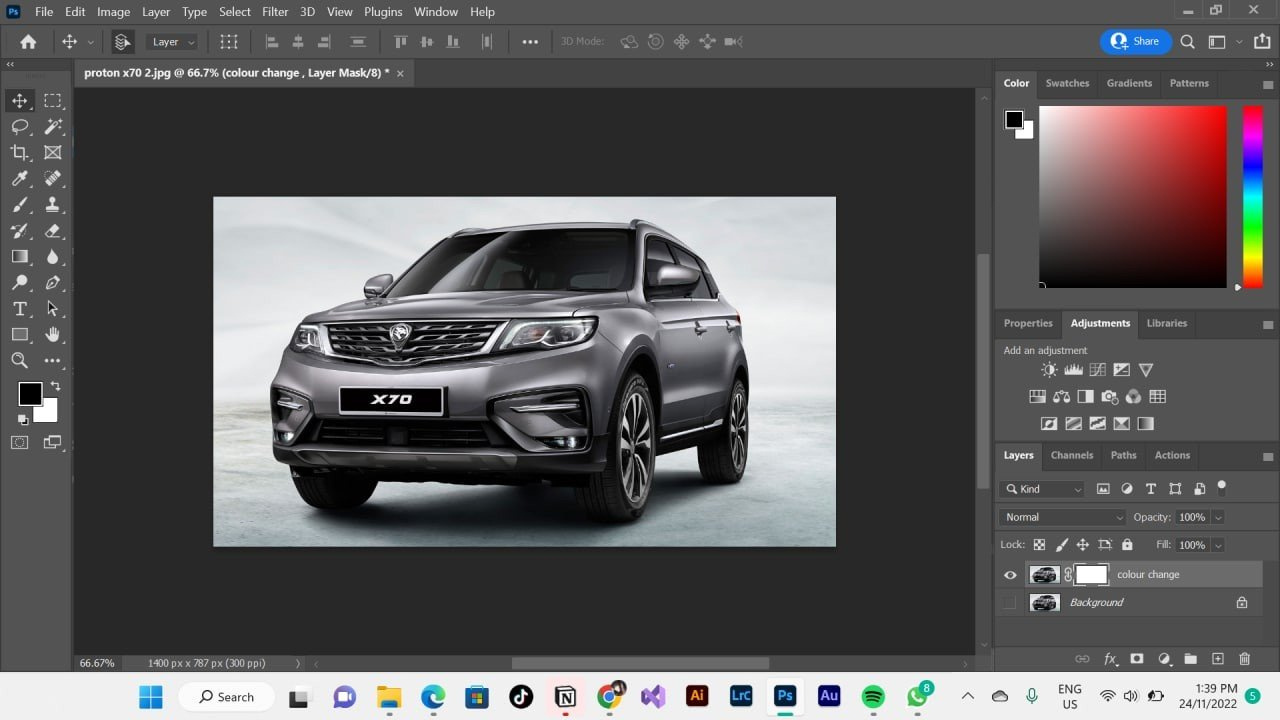Open the Normal blend mode dropdown

(x=1062, y=517)
